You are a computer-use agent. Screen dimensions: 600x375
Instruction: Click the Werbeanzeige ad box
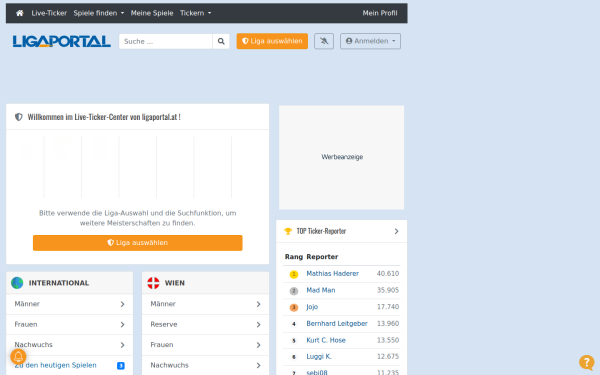coord(341,157)
